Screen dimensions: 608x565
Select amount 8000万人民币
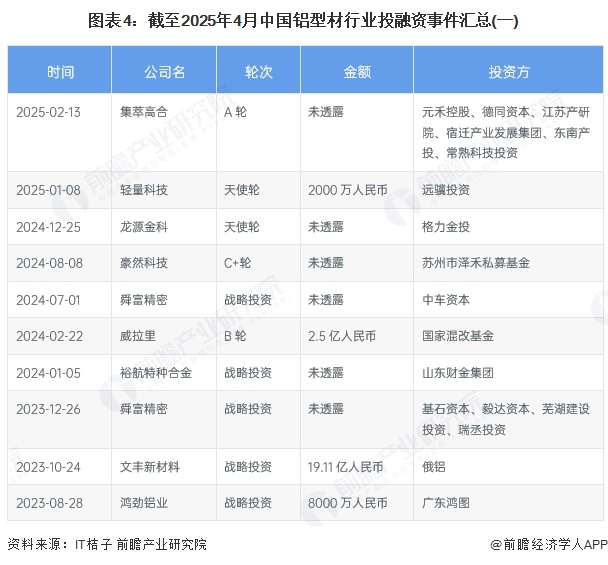(348, 503)
